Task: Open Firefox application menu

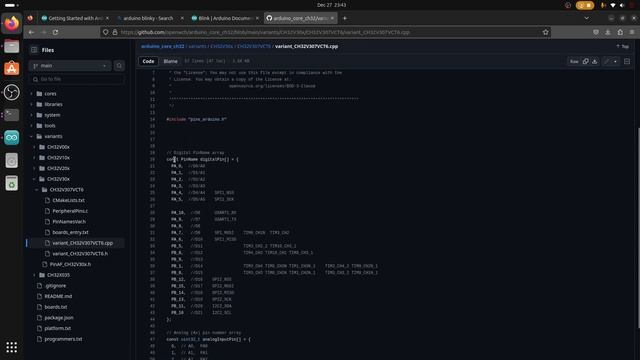Action: pyautogui.click(x=632, y=32)
